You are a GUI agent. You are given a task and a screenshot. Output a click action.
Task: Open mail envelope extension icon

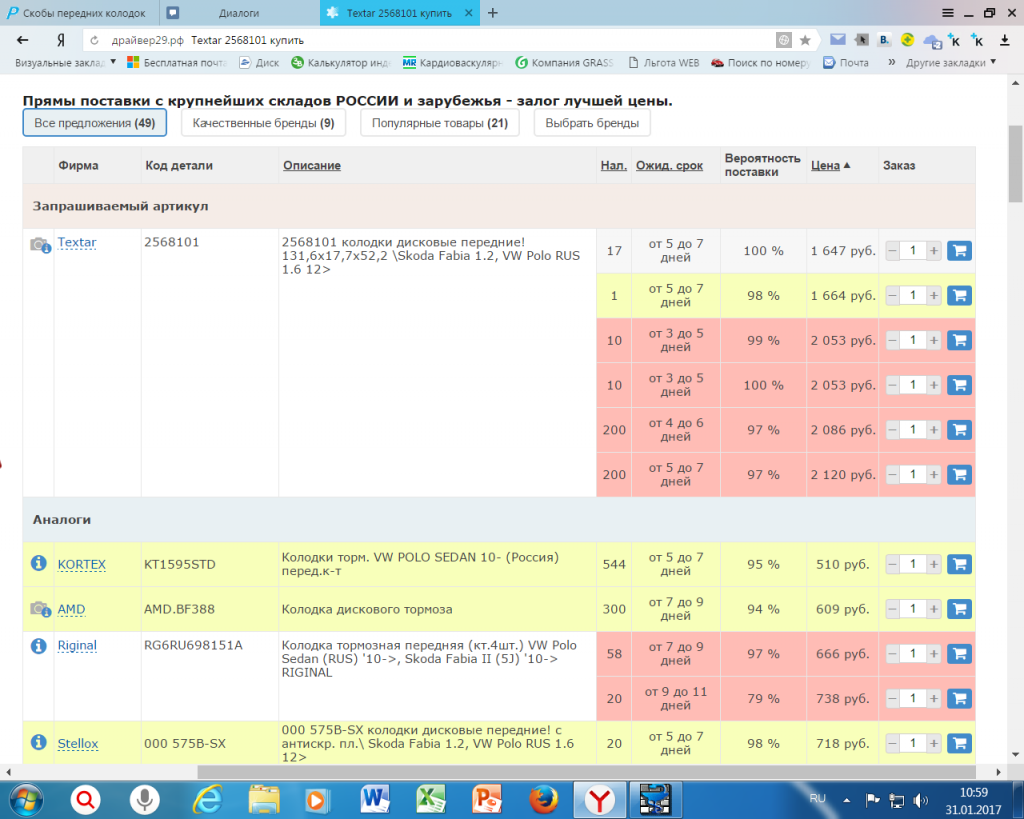tap(838, 40)
